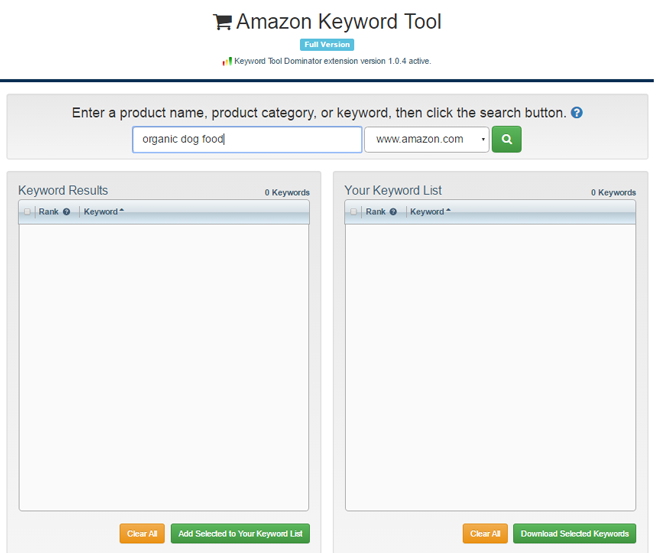Image resolution: width=658 pixels, height=553 pixels.
Task: Click Download Selected Keywords button
Action: click(x=574, y=533)
